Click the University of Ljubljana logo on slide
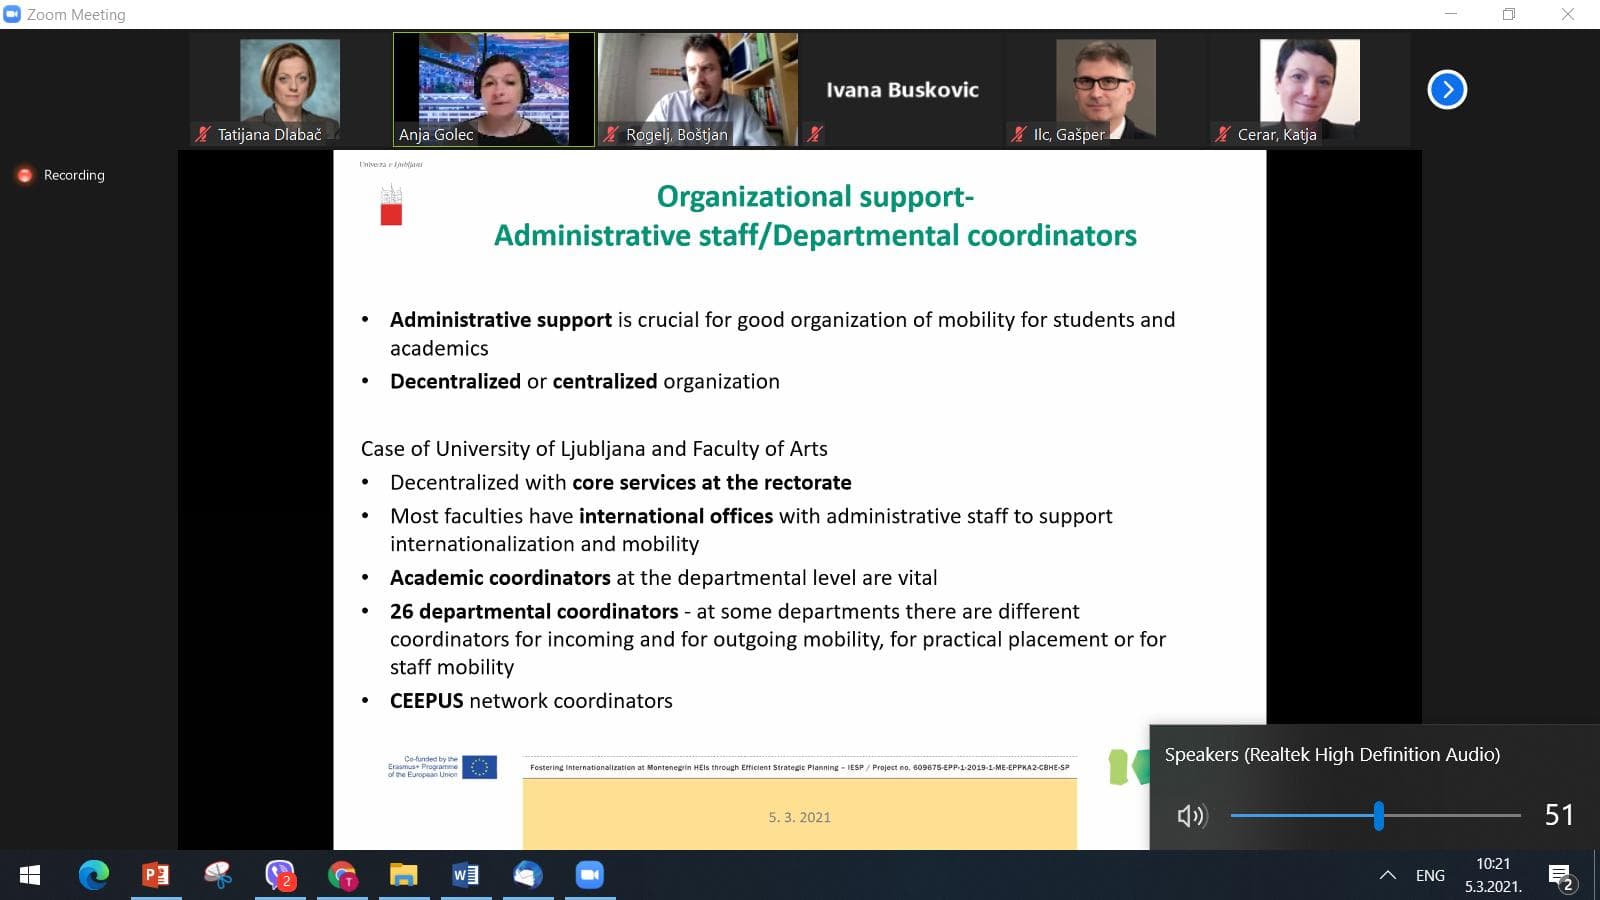This screenshot has height=900, width=1600. [391, 205]
